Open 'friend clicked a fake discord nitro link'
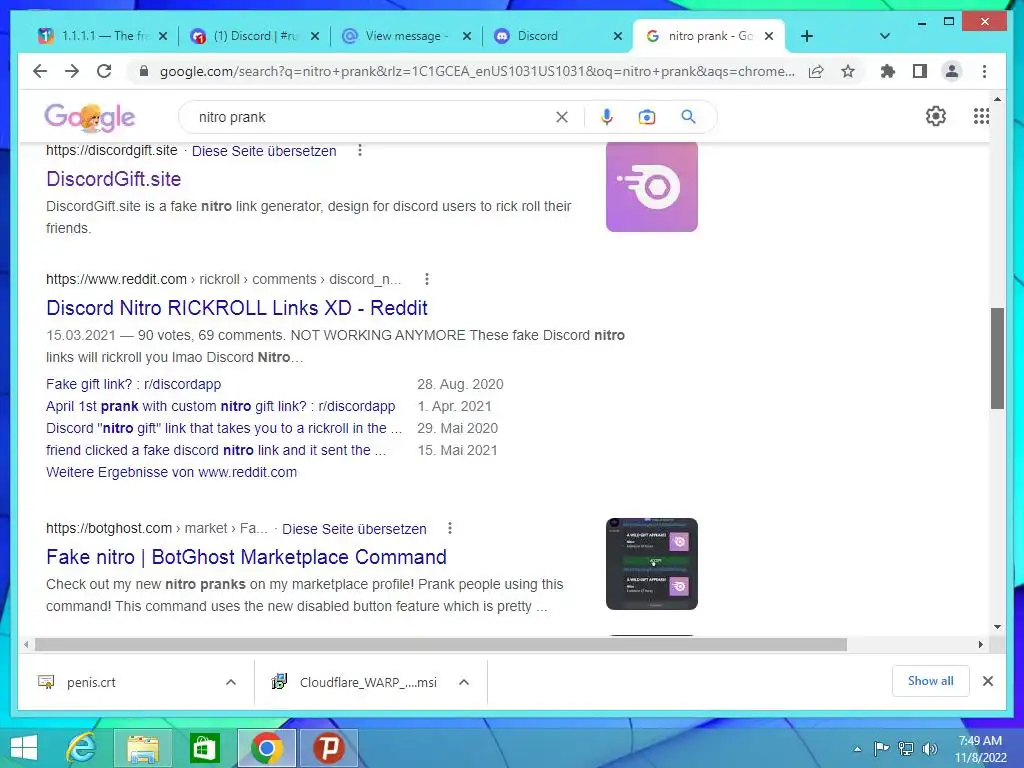1024x768 pixels. click(x=216, y=450)
